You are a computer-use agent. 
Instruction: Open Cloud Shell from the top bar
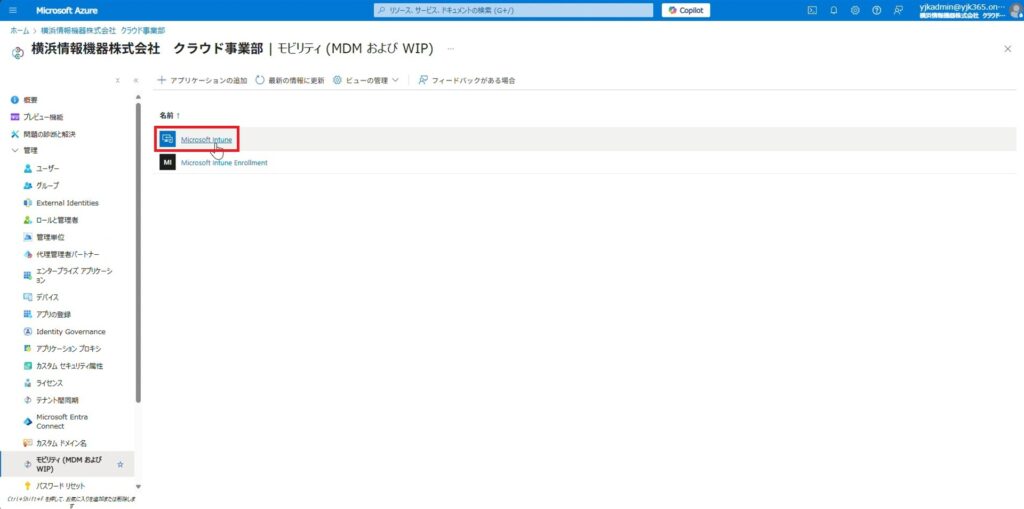coord(812,10)
